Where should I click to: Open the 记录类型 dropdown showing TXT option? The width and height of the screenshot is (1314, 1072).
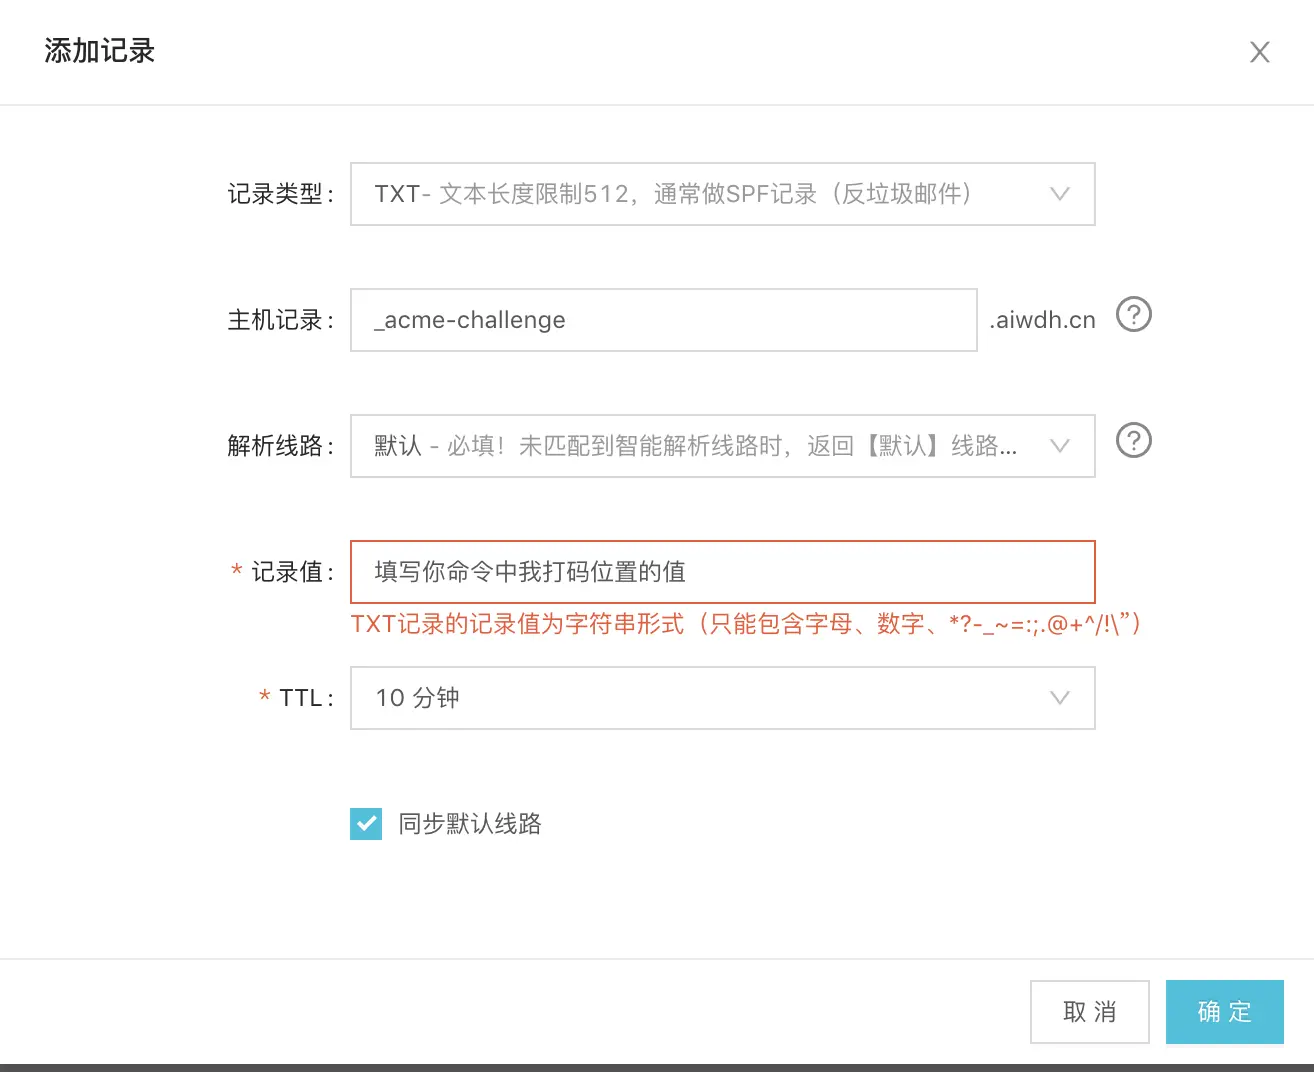722,194
